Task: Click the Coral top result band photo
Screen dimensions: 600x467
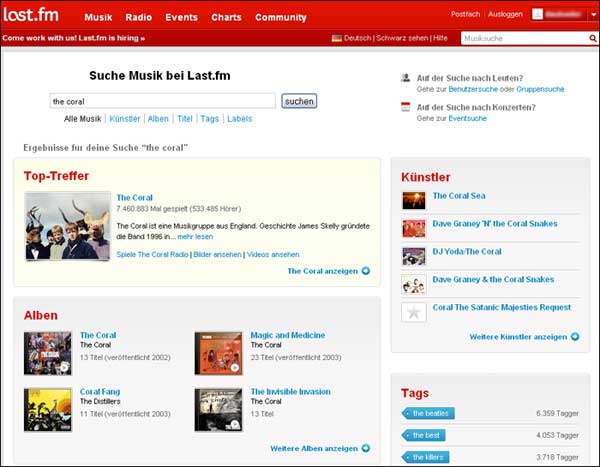Action: [67, 226]
